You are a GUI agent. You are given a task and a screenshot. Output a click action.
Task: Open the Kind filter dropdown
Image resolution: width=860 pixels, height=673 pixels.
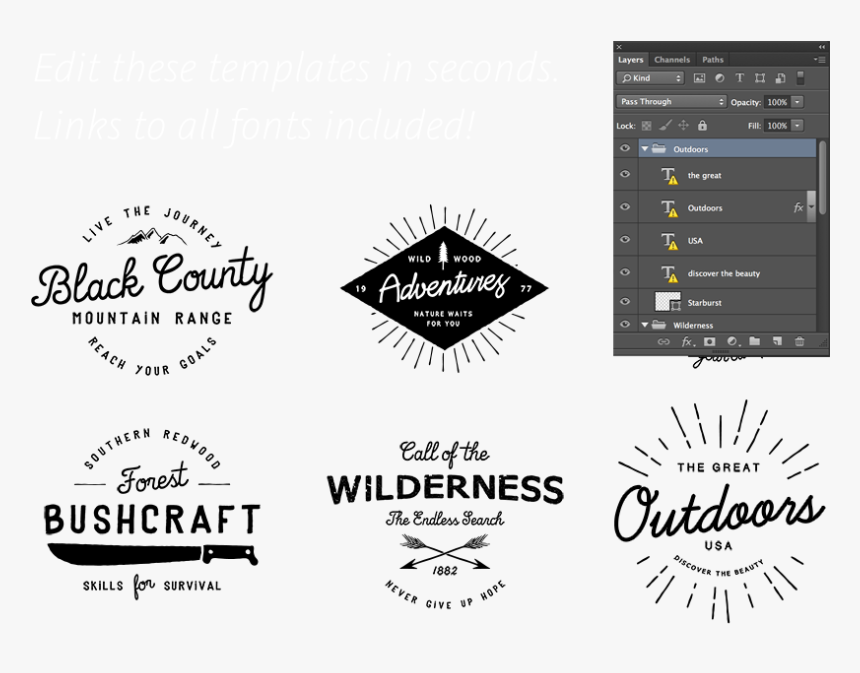click(x=650, y=77)
